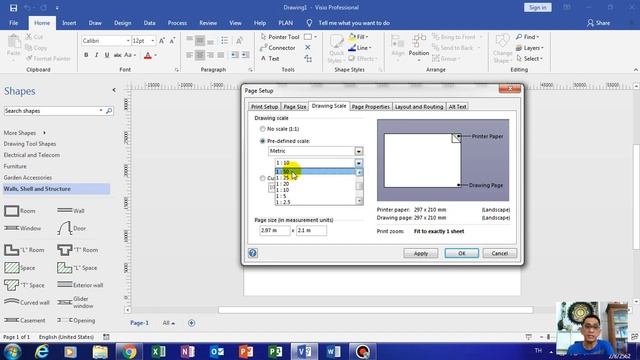
Task: Select the Room shape
Action: click(20, 211)
